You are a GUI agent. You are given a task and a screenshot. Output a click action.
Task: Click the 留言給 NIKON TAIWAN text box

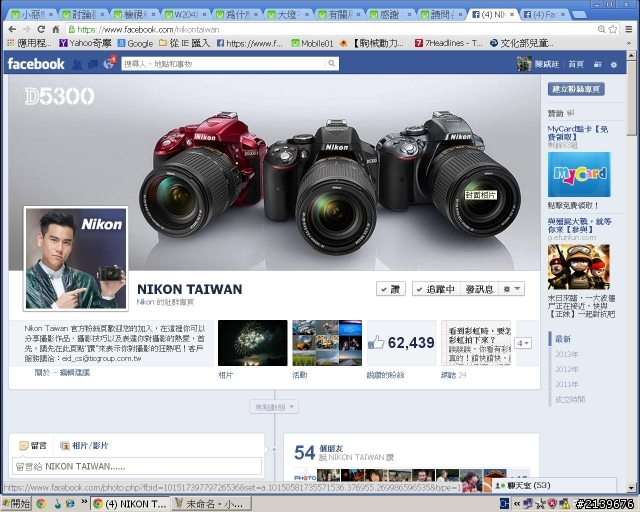click(x=137, y=466)
